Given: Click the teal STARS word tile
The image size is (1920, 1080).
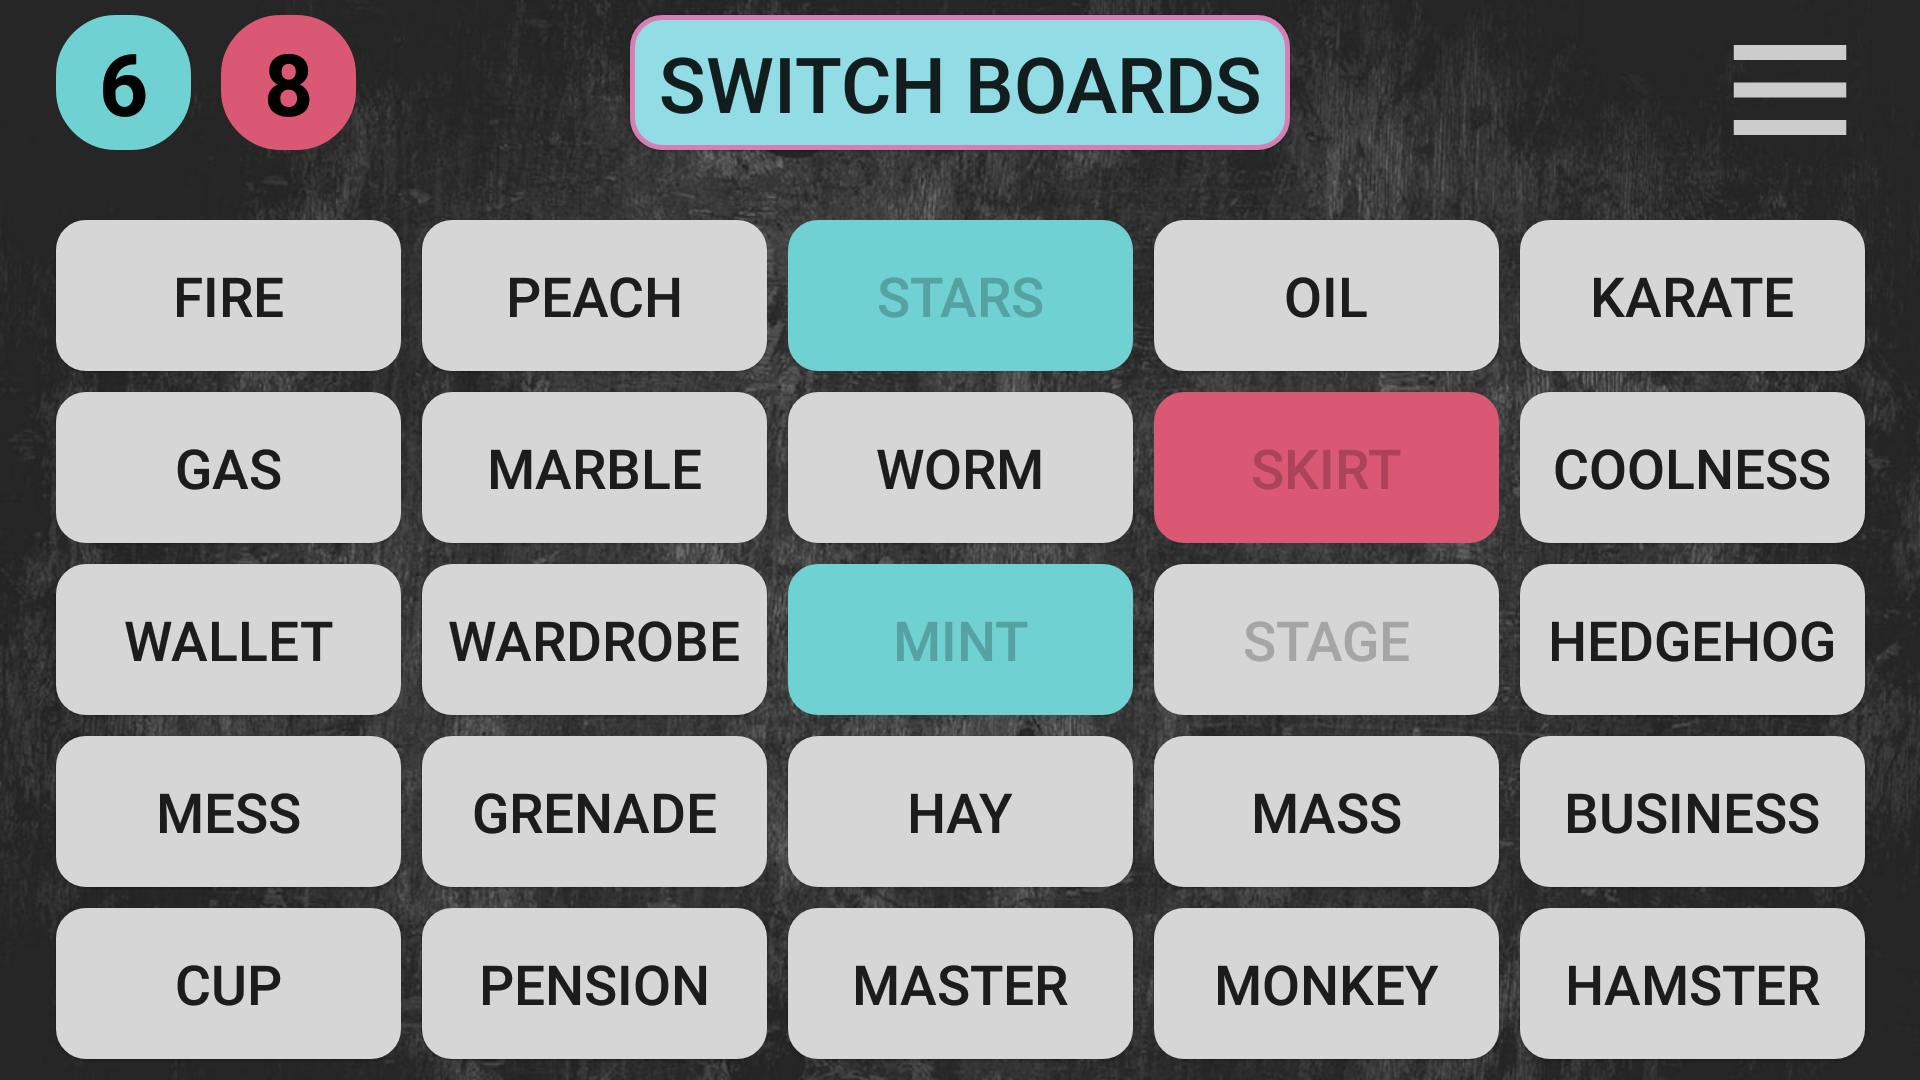Looking at the screenshot, I should tap(960, 295).
